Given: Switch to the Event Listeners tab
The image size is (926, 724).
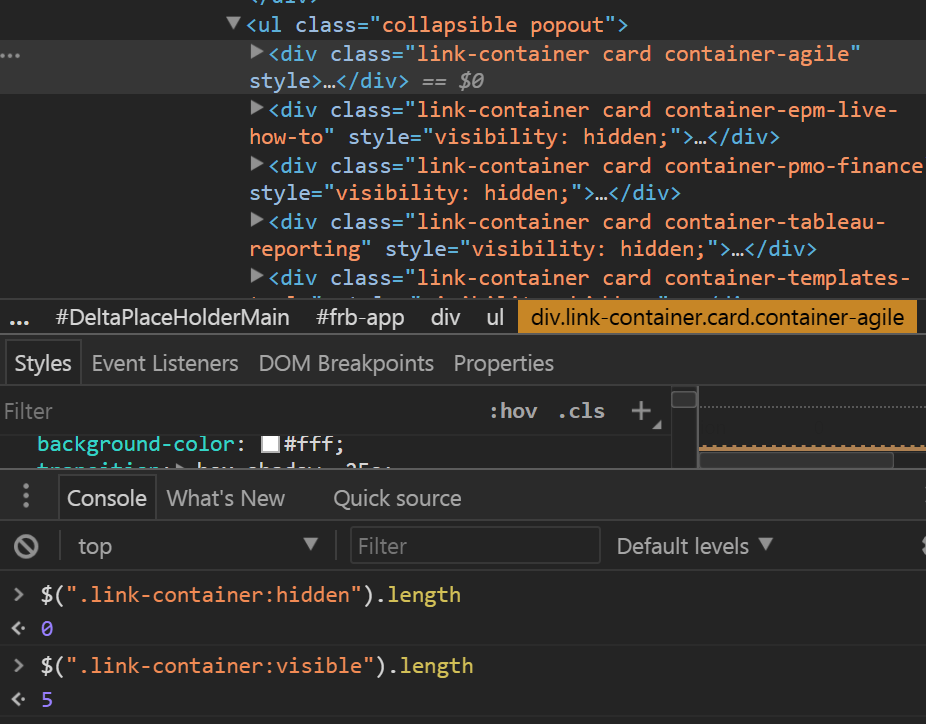Looking at the screenshot, I should point(164,363).
